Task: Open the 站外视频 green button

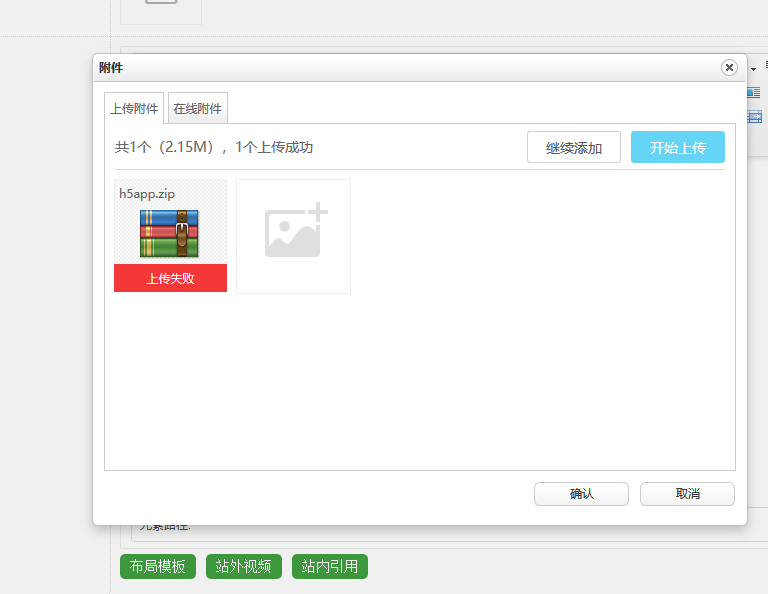Action: point(244,566)
